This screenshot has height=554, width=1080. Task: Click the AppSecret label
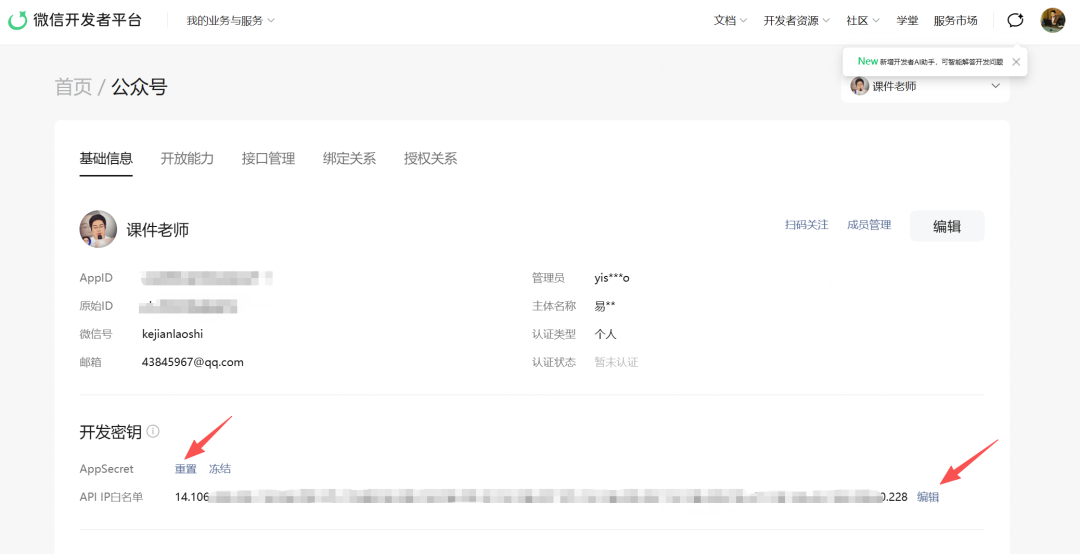tap(106, 469)
